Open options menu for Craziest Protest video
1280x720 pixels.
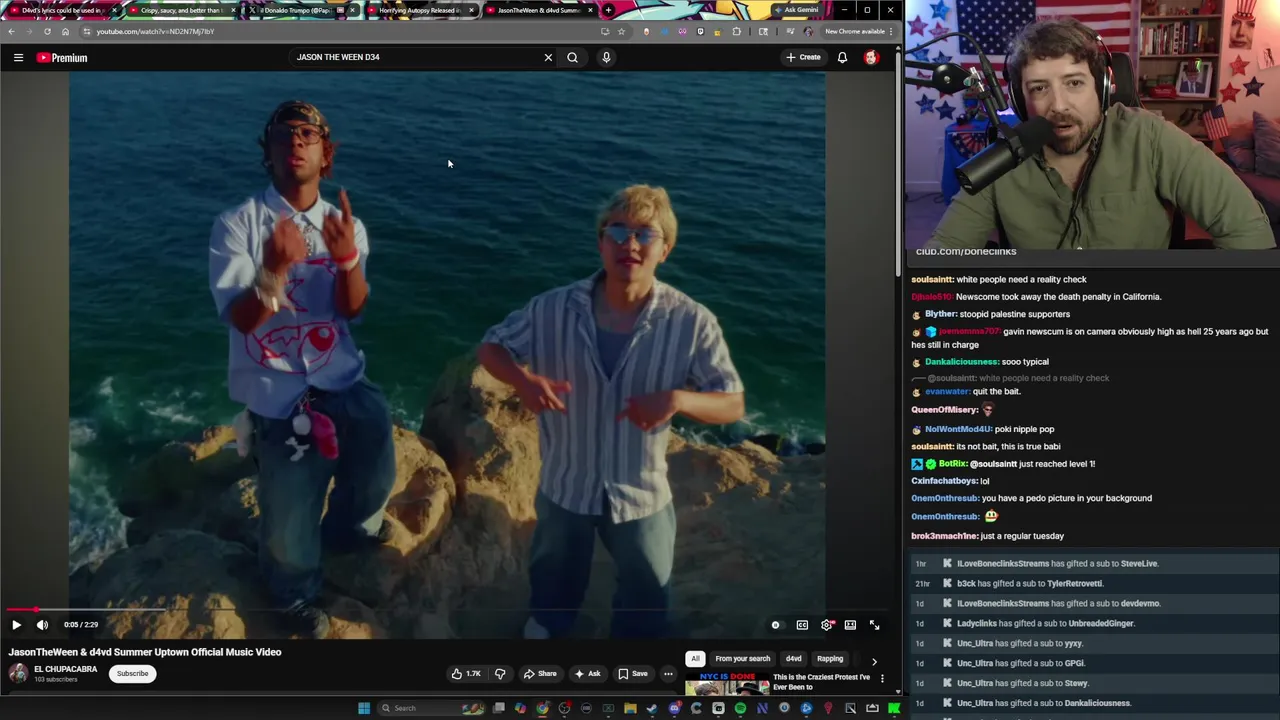[882, 679]
